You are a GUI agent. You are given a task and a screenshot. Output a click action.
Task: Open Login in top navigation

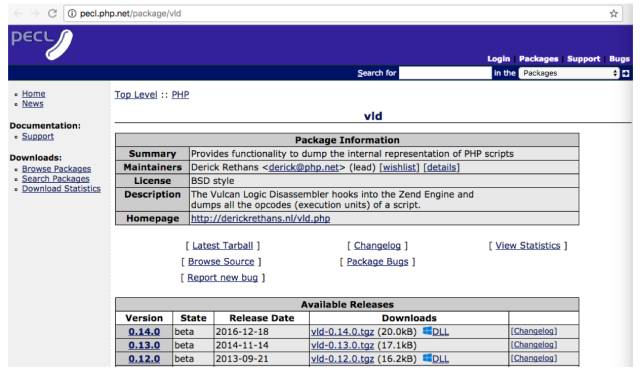coord(498,59)
